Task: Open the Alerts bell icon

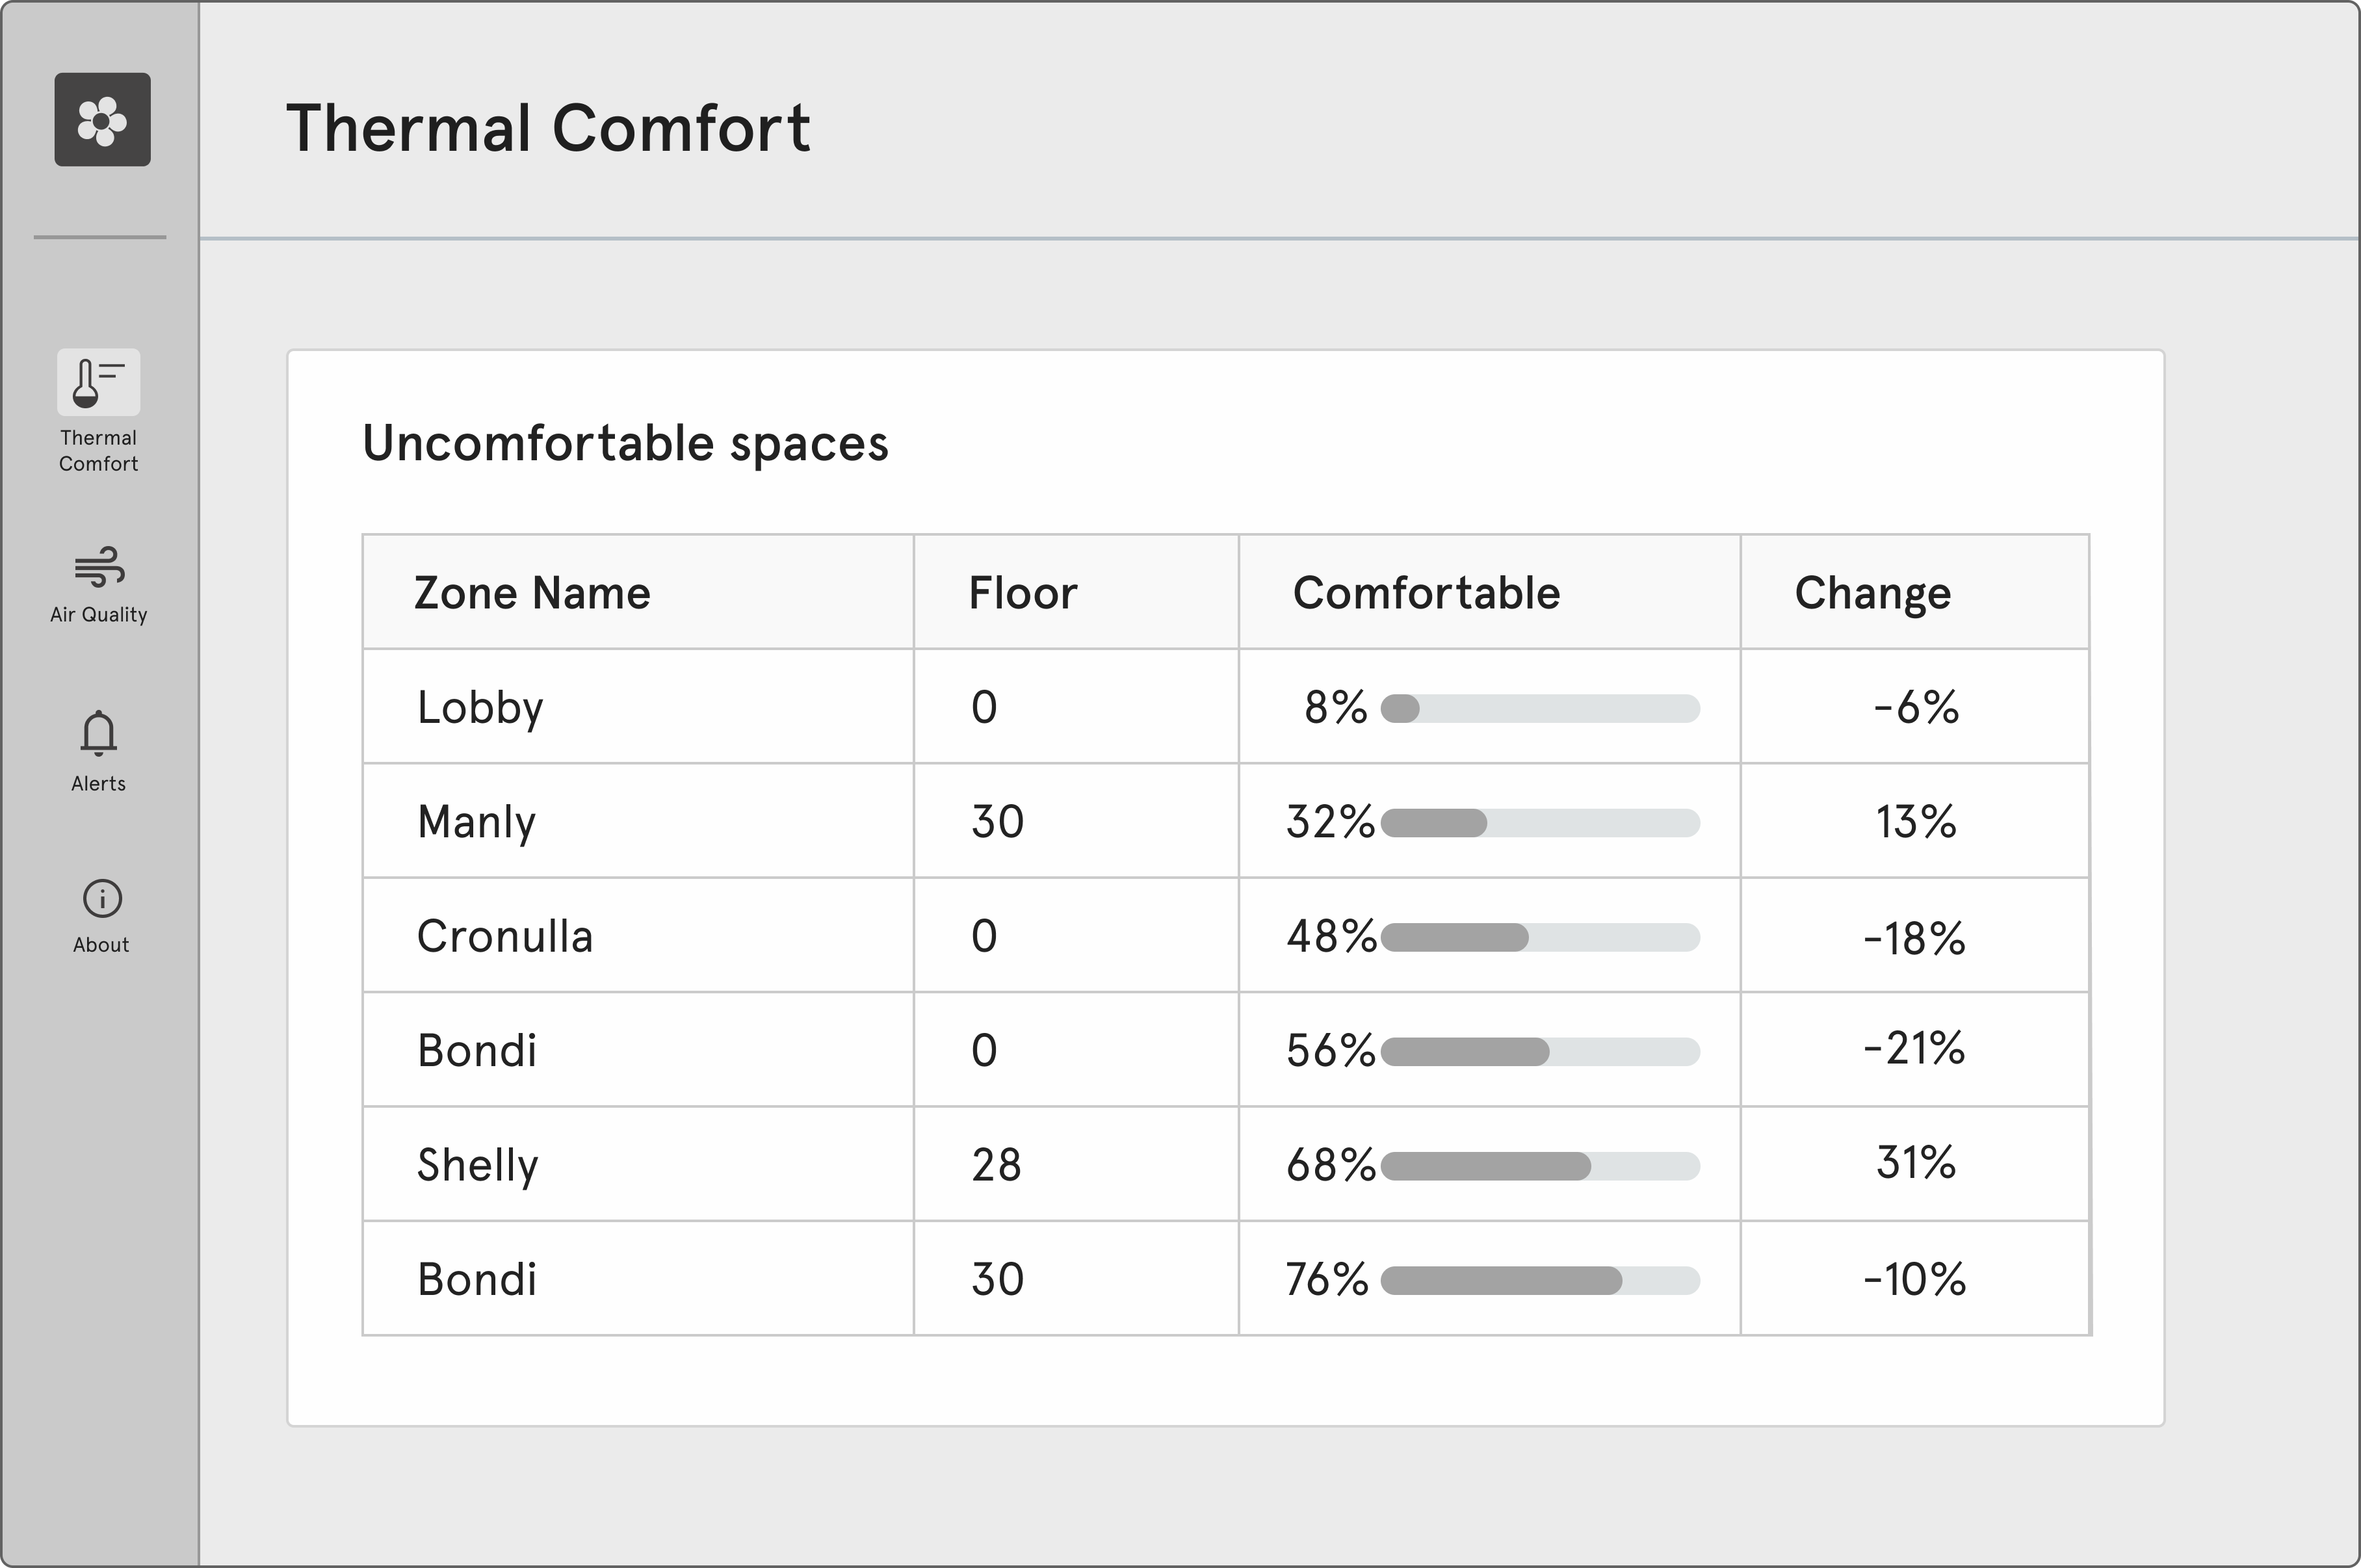Action: [x=99, y=733]
